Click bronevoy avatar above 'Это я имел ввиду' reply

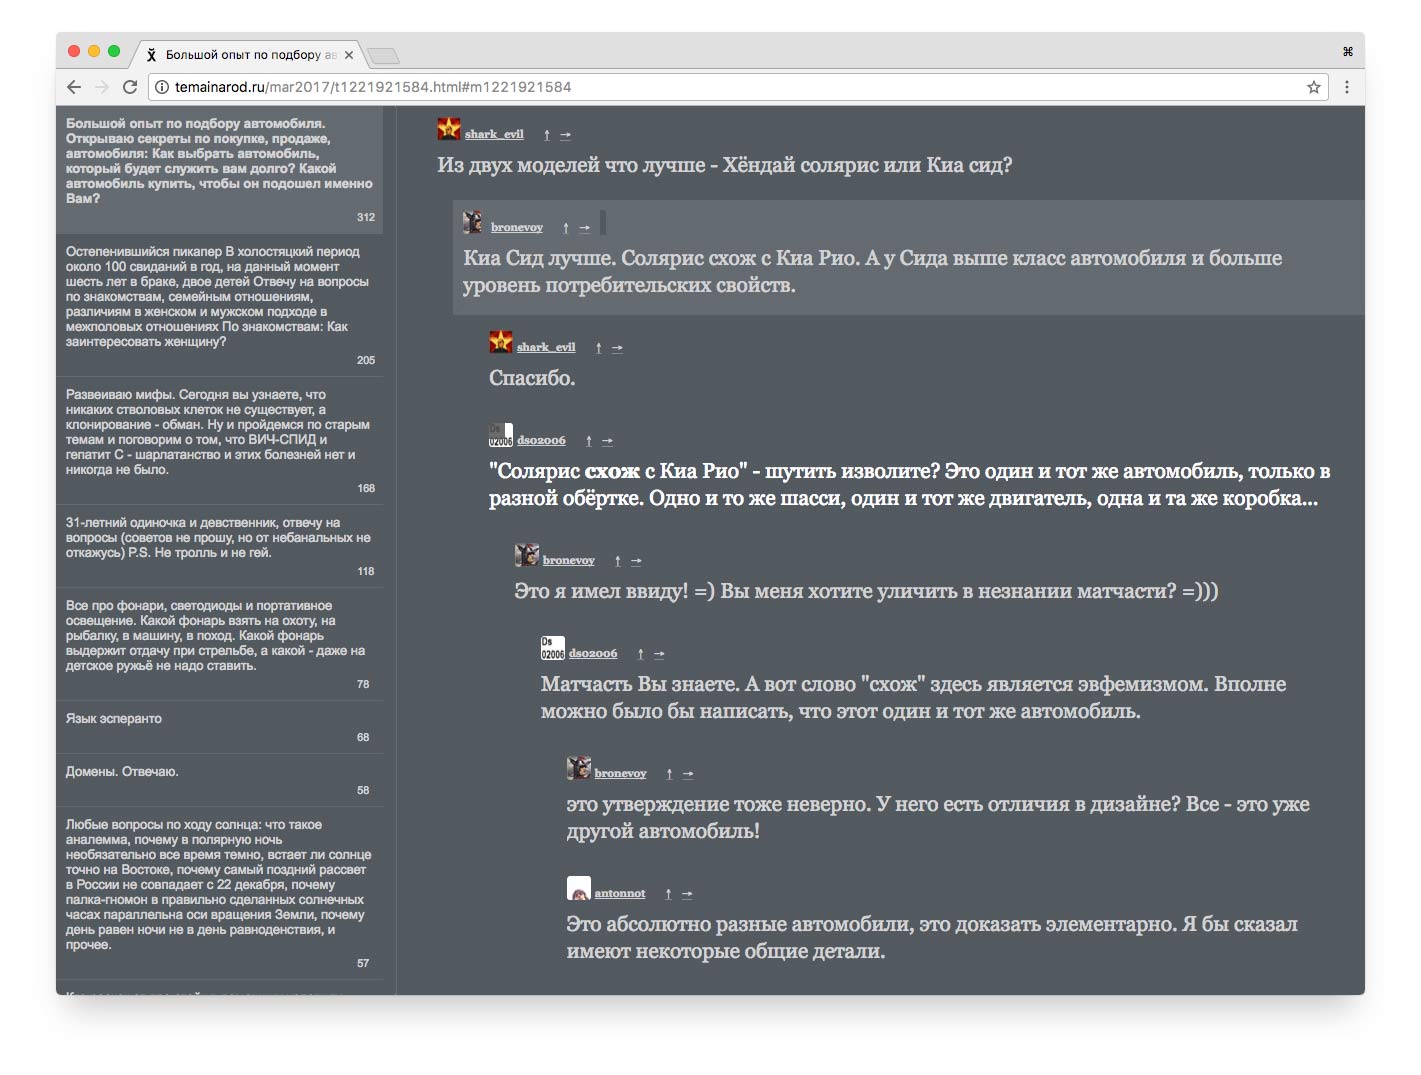526,555
